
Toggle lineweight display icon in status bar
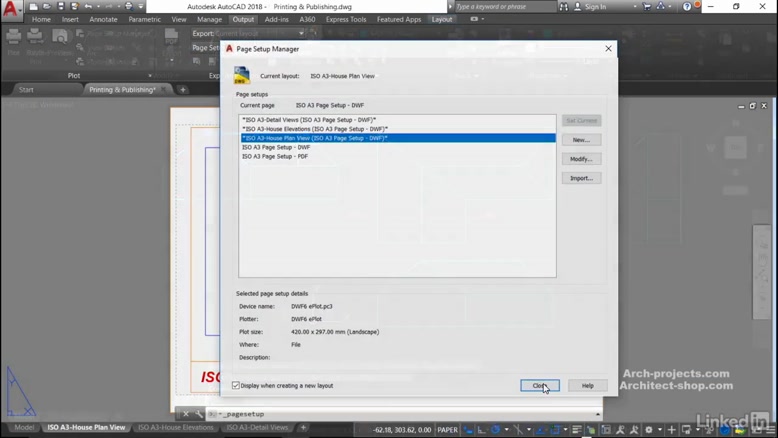coord(577,430)
